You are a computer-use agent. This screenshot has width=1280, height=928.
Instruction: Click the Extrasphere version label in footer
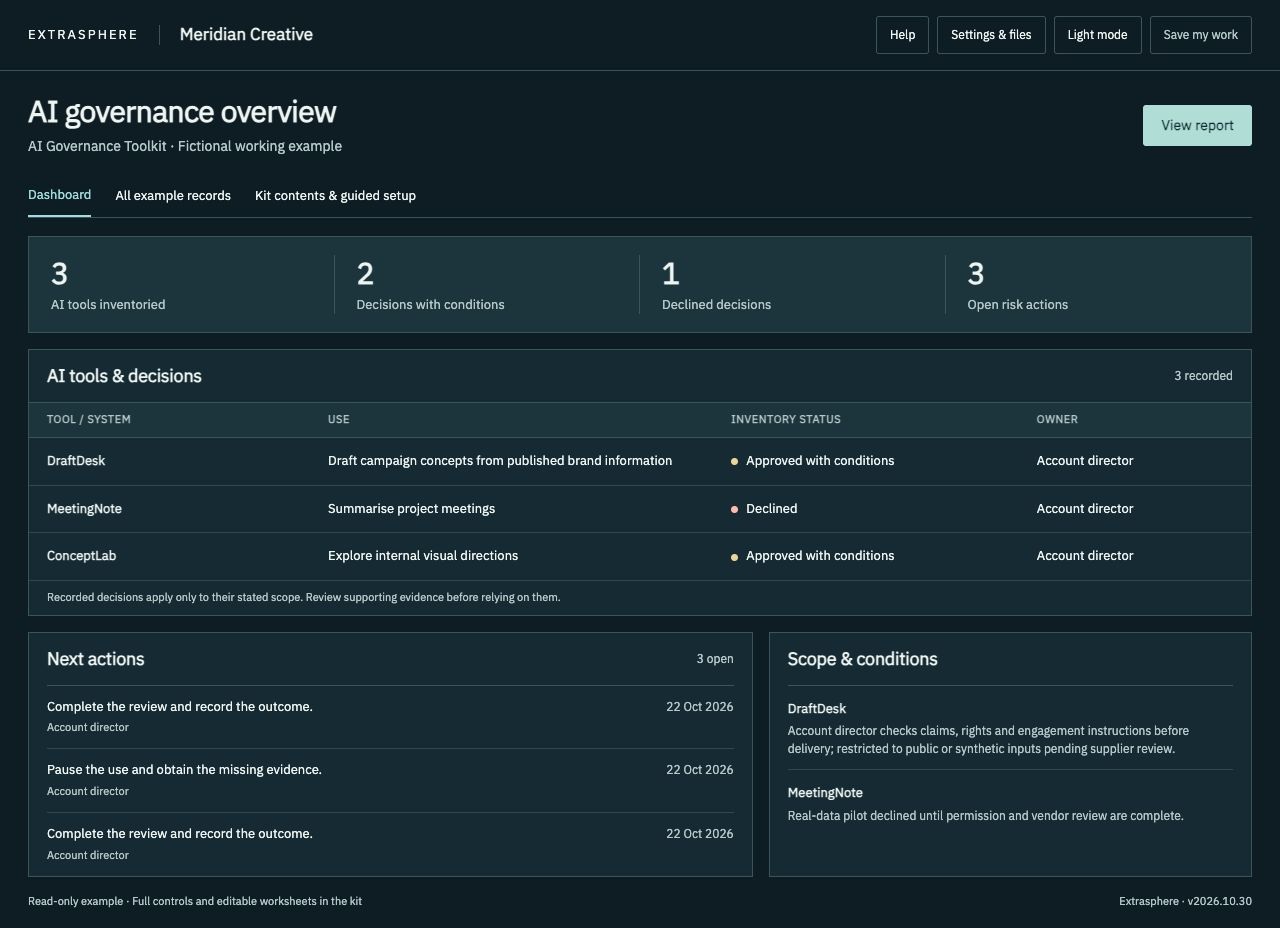coord(1185,902)
